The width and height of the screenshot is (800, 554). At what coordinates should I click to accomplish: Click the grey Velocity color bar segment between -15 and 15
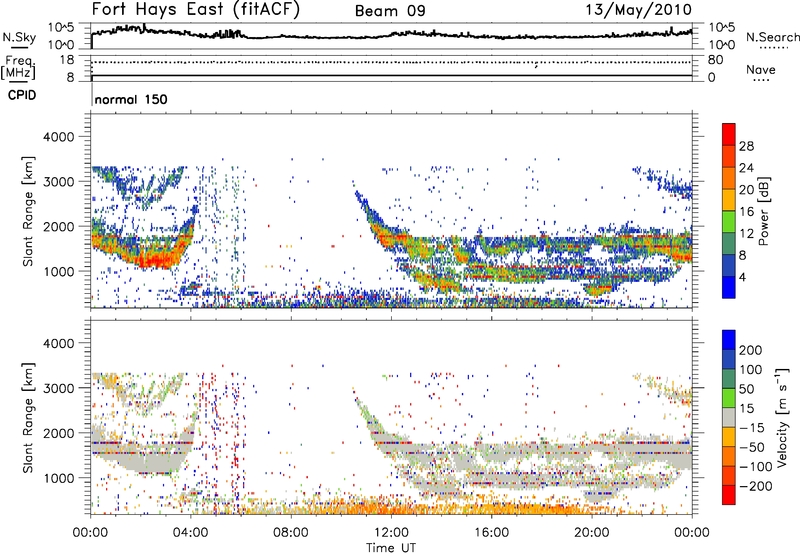(729, 417)
